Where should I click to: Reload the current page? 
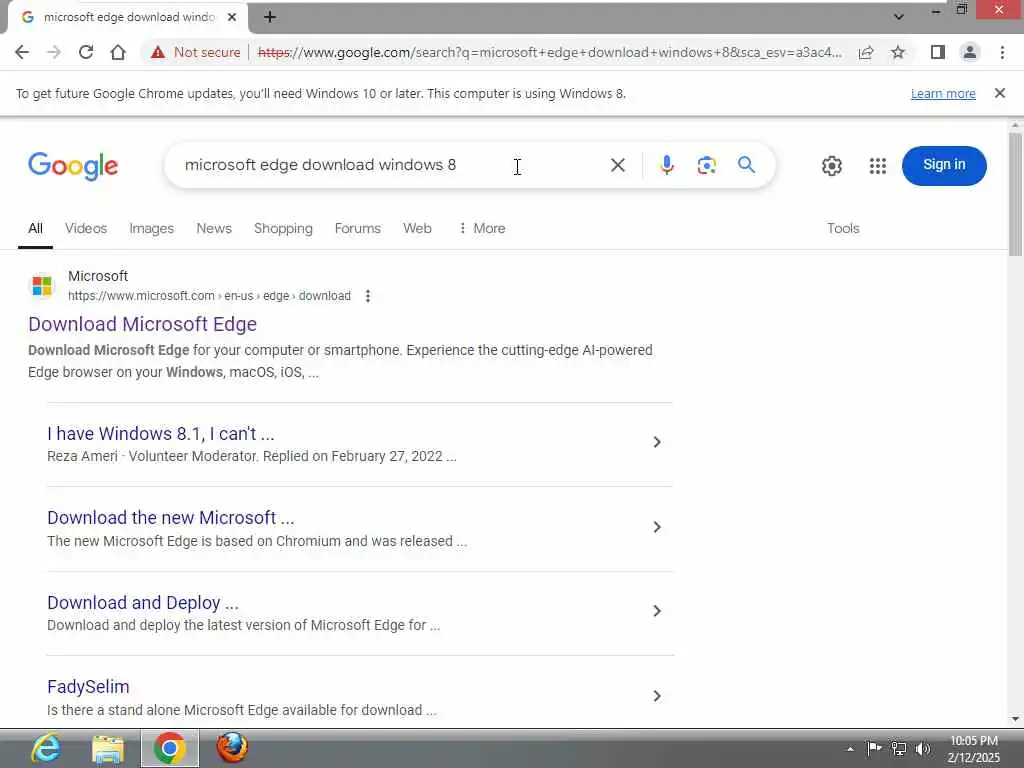click(x=86, y=52)
